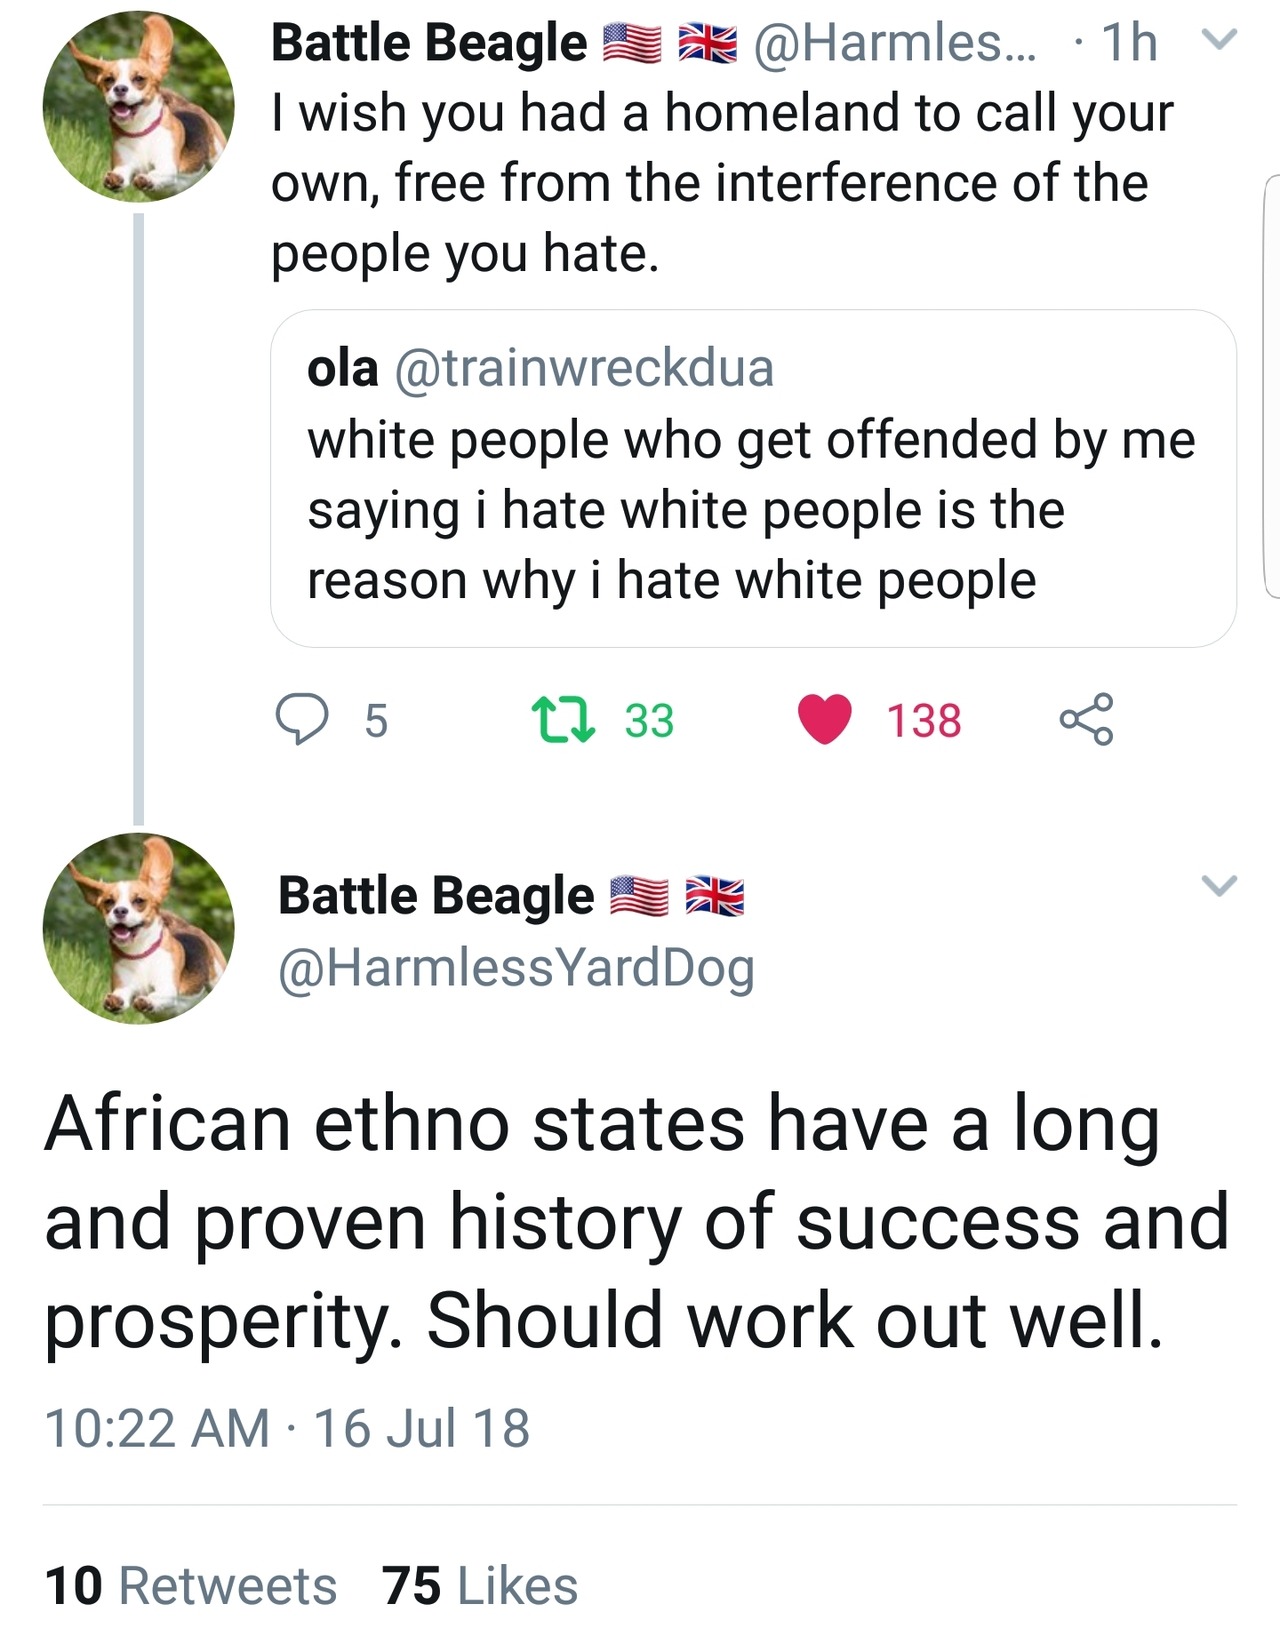Image resolution: width=1280 pixels, height=1644 pixels.
Task: Open the "I wish you had a homeland" tweet
Action: 720,183
